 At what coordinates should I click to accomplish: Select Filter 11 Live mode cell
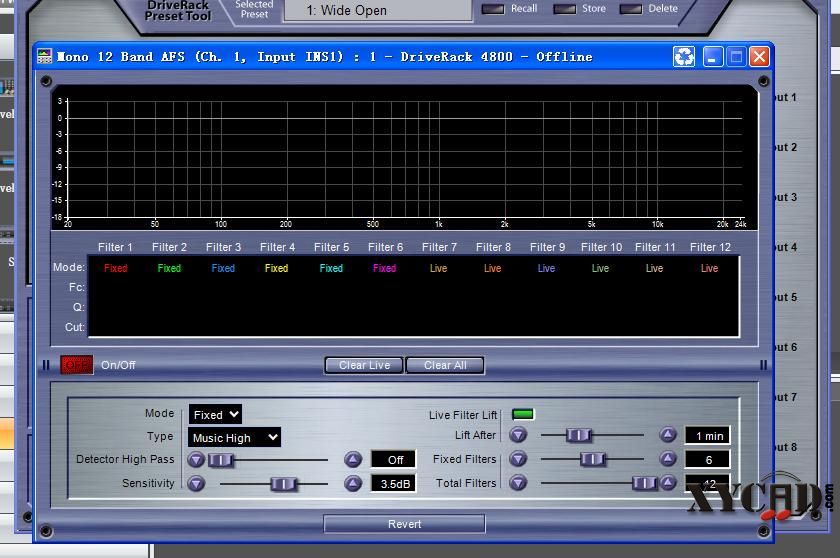[x=654, y=268]
